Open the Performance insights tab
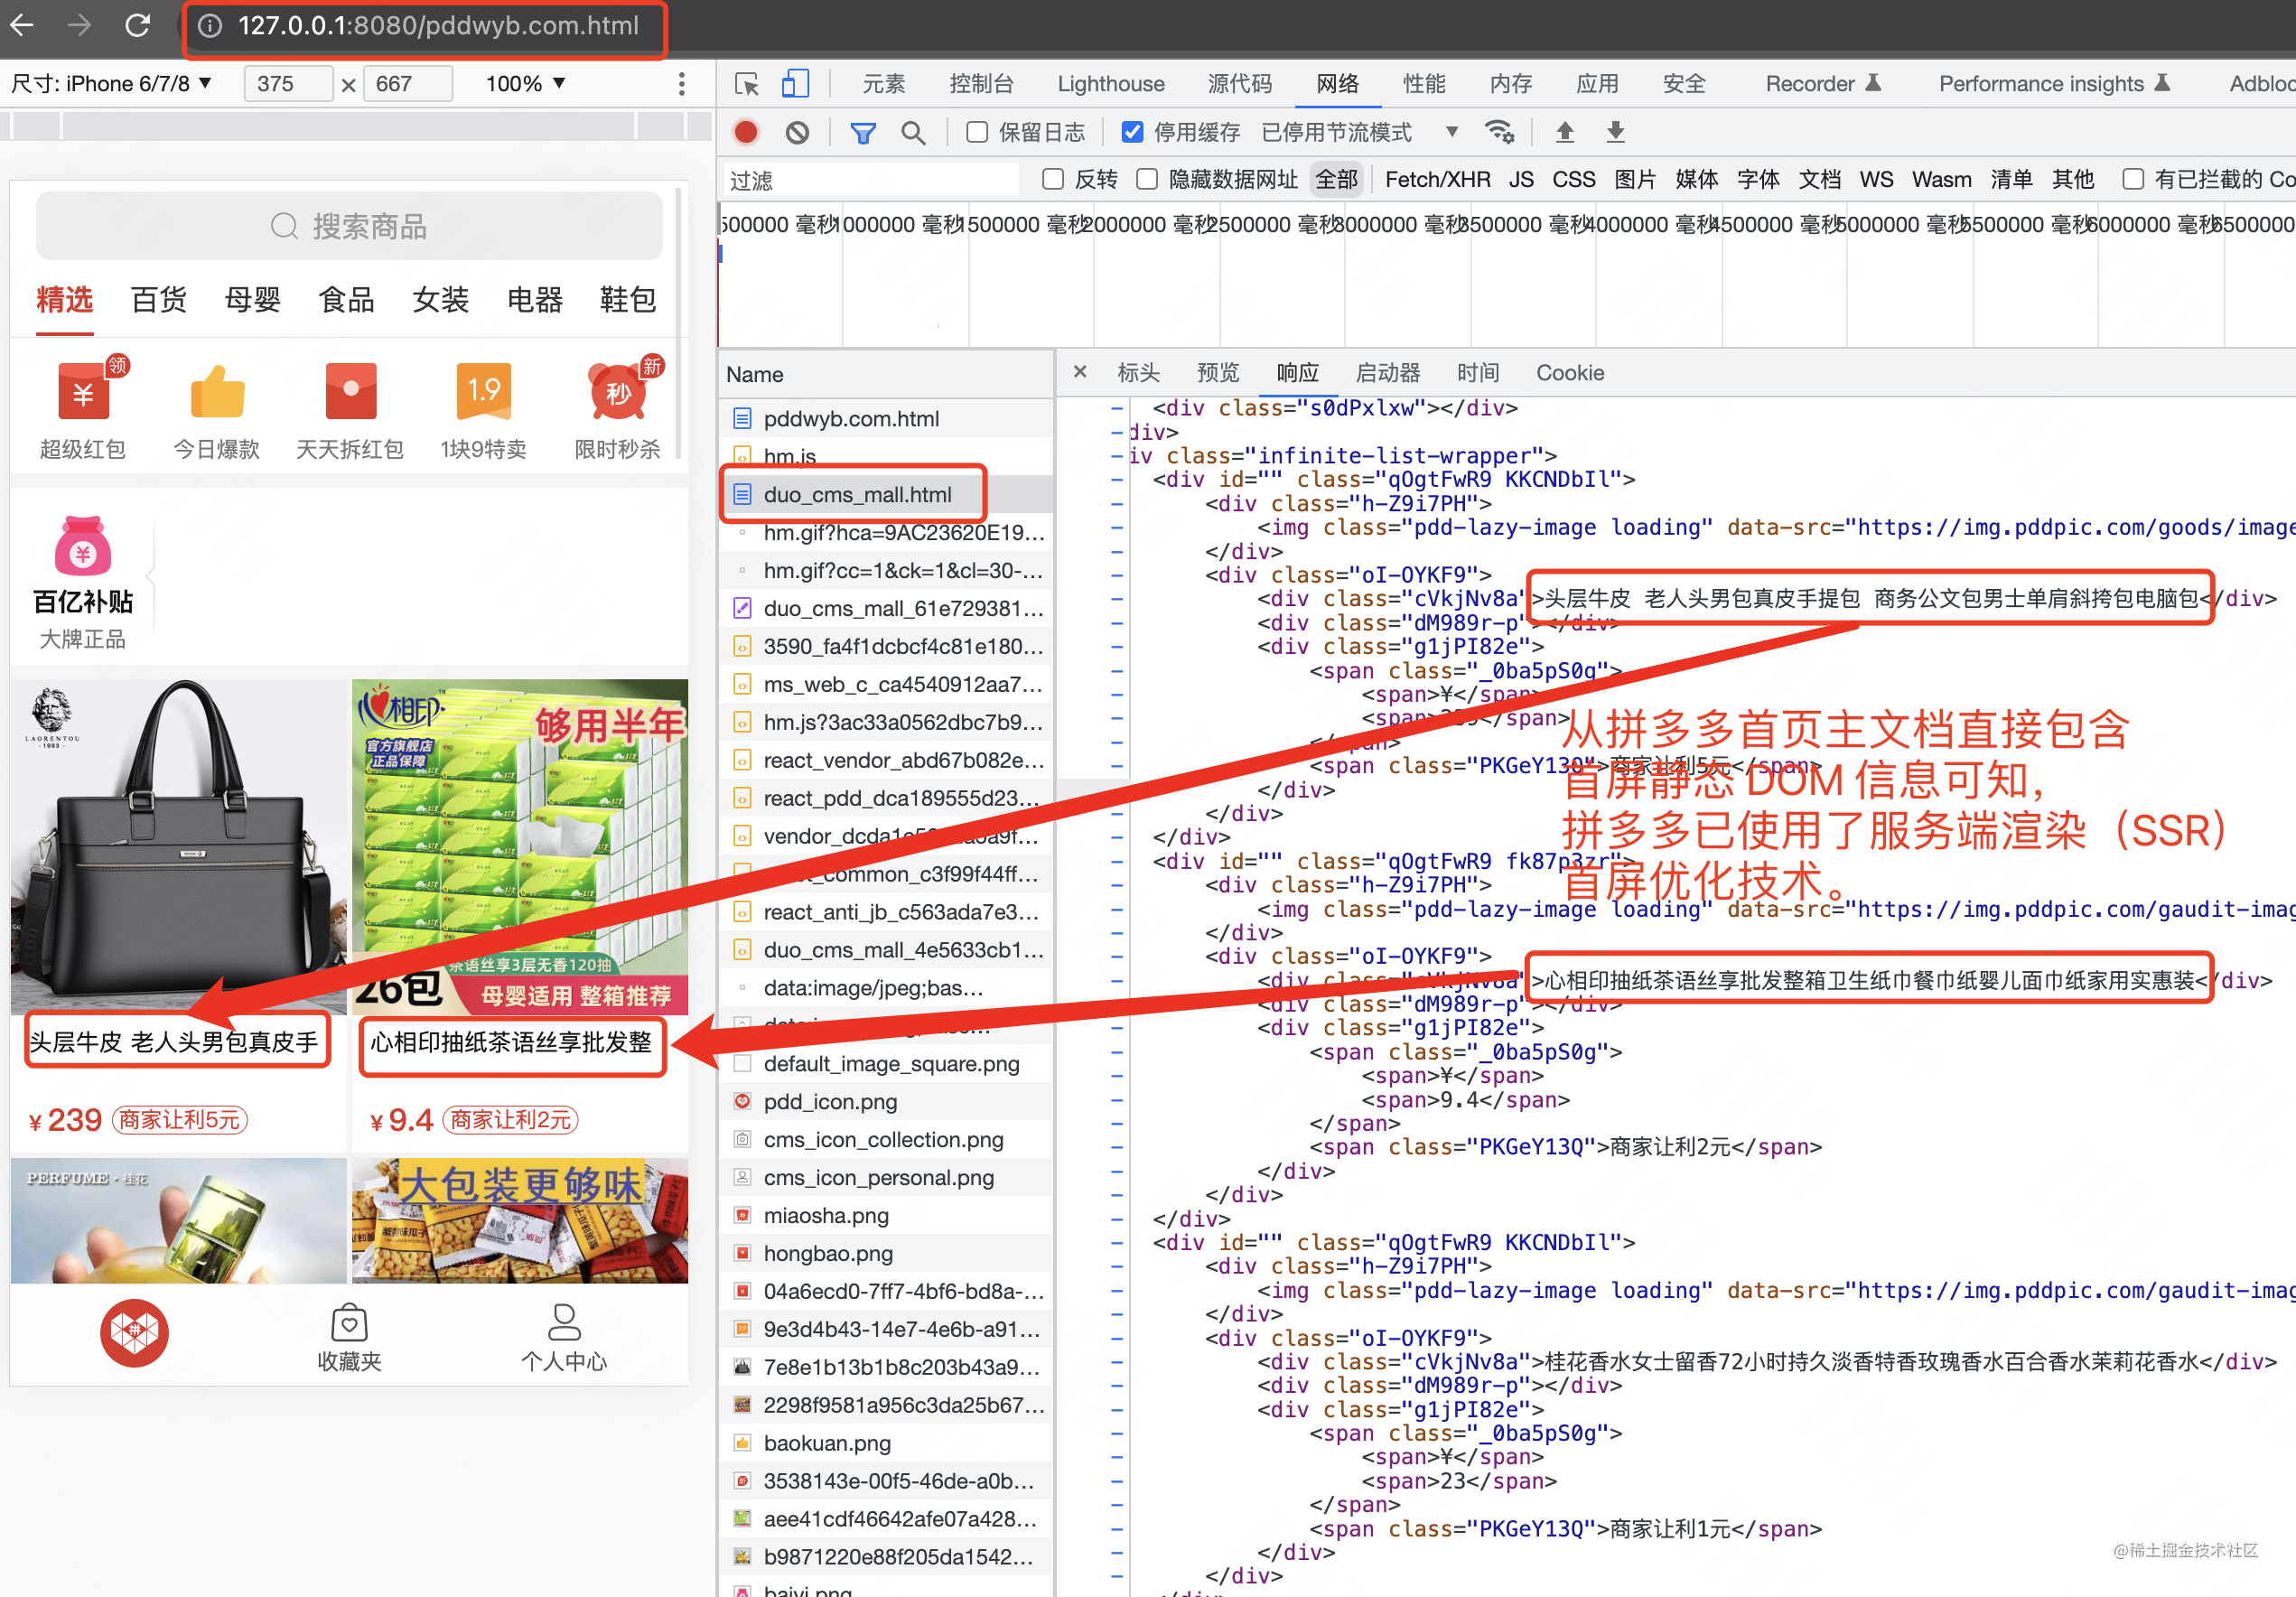Image resolution: width=2296 pixels, height=1597 pixels. [x=2054, y=84]
